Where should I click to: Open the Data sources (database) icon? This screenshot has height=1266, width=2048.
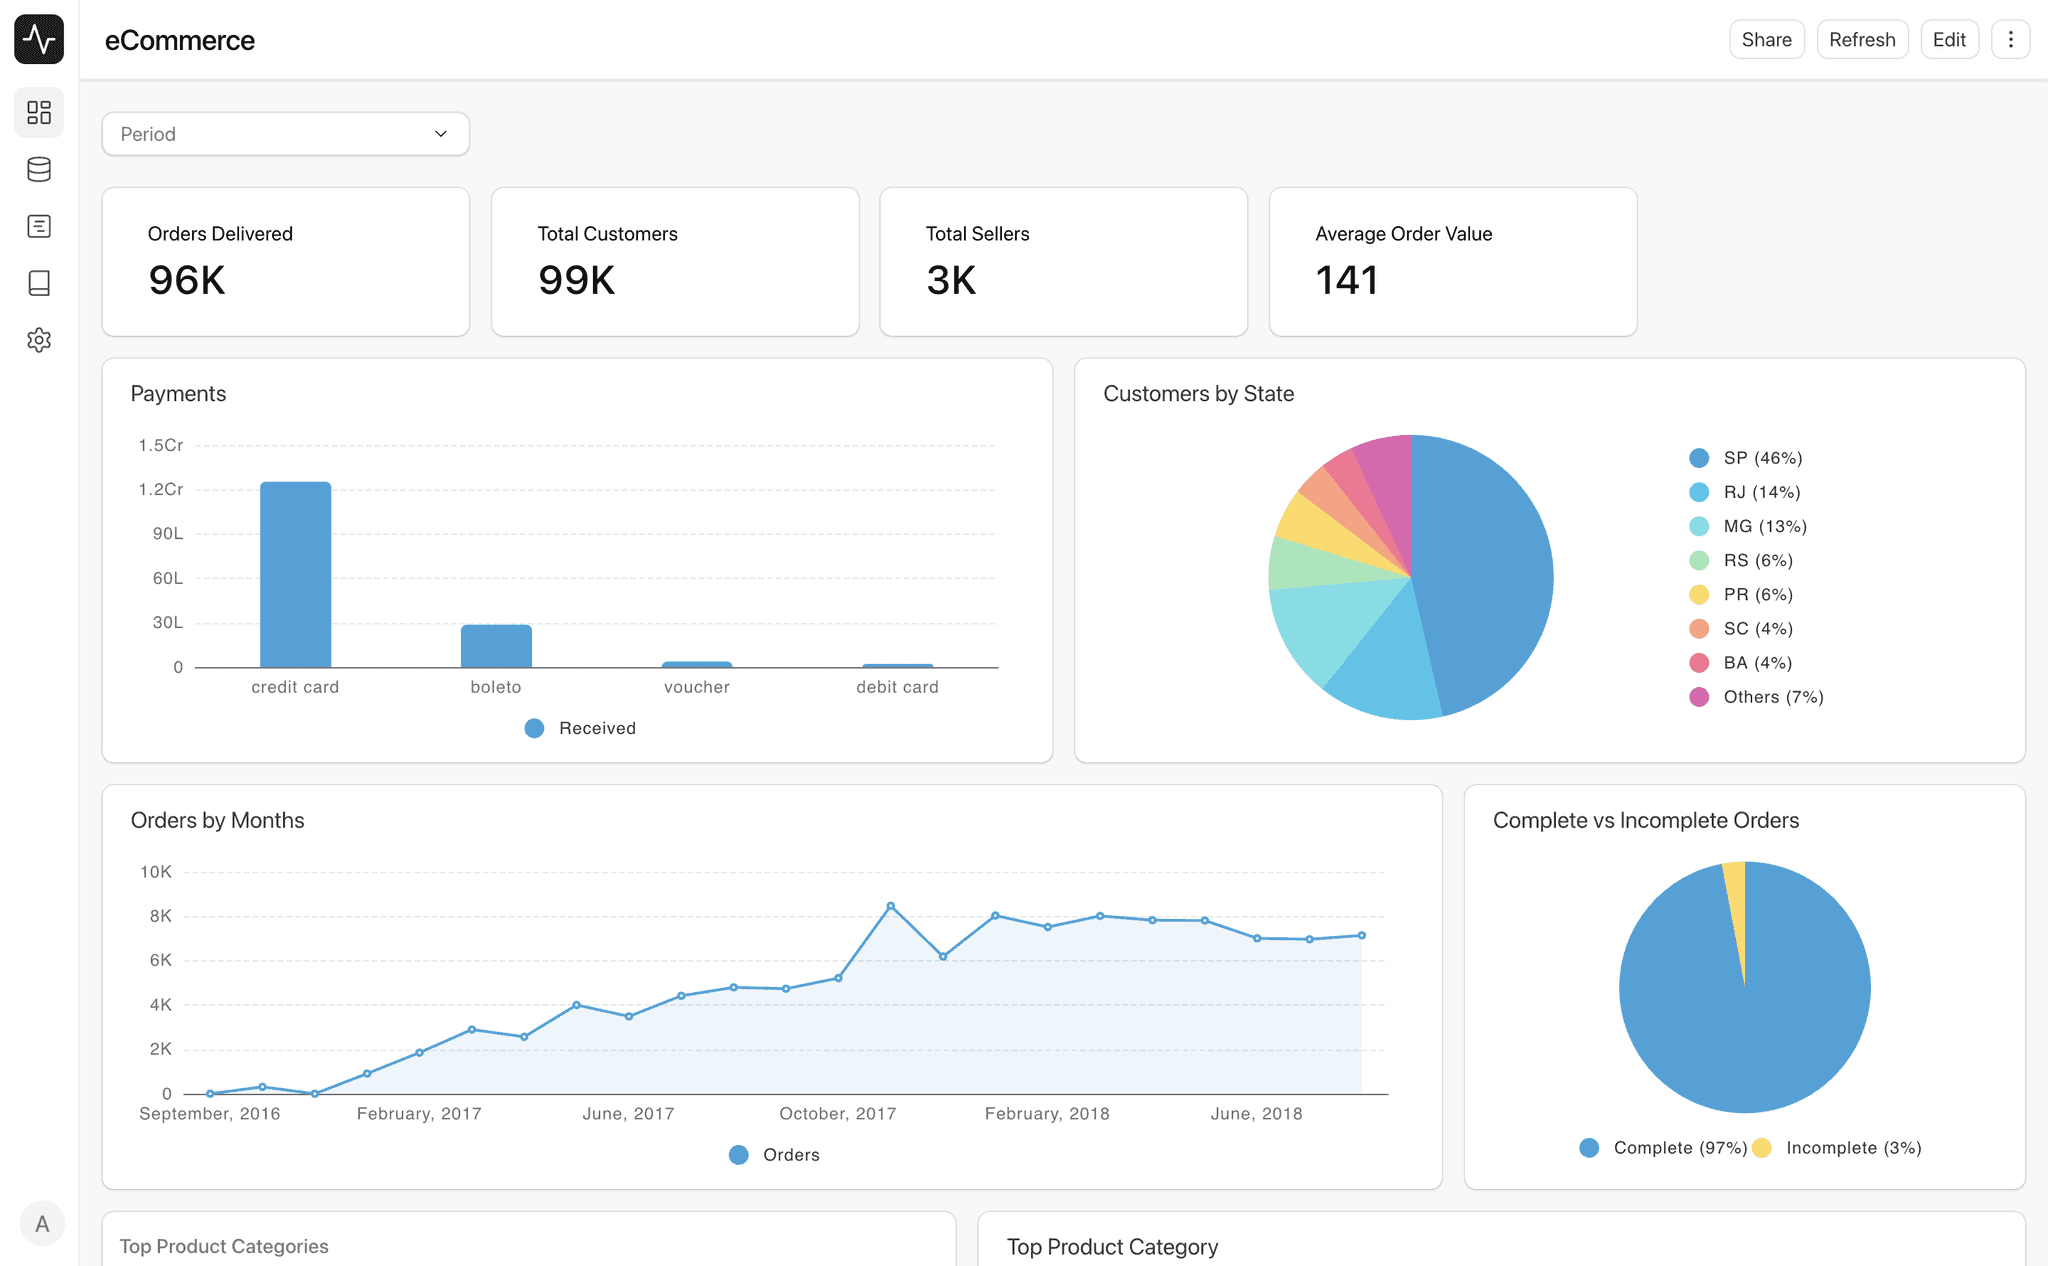(39, 169)
